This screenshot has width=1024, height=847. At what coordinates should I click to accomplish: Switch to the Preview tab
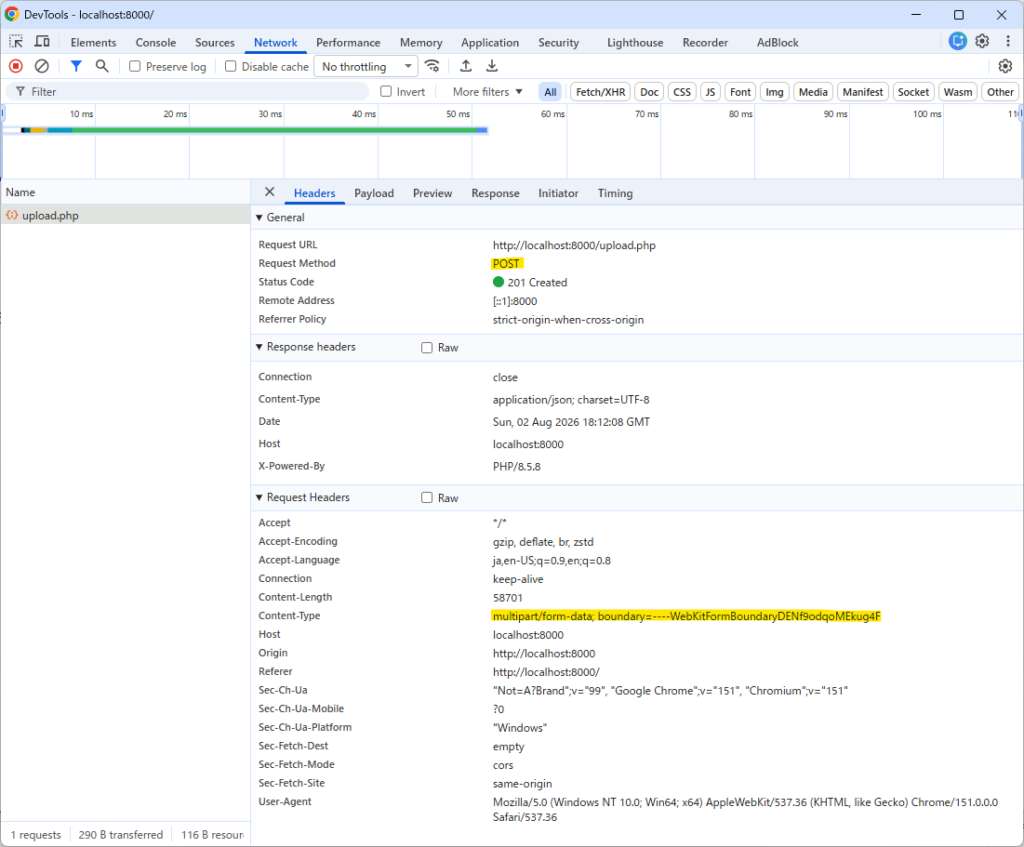432,193
